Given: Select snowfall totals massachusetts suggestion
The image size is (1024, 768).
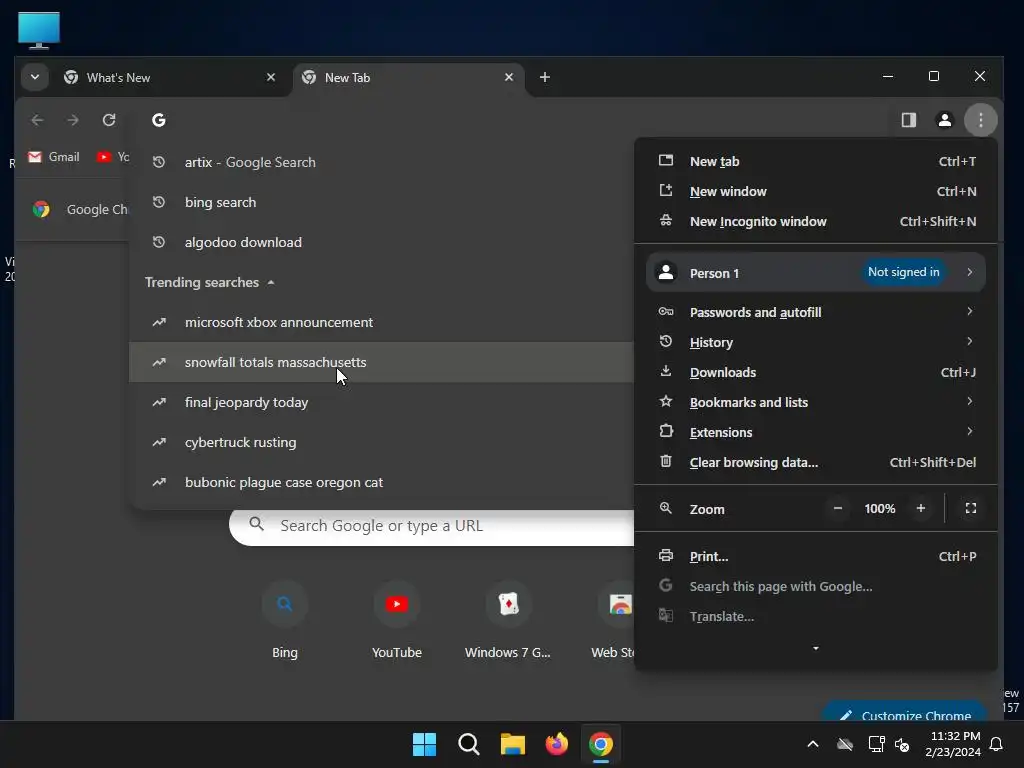Looking at the screenshot, I should coord(381,362).
